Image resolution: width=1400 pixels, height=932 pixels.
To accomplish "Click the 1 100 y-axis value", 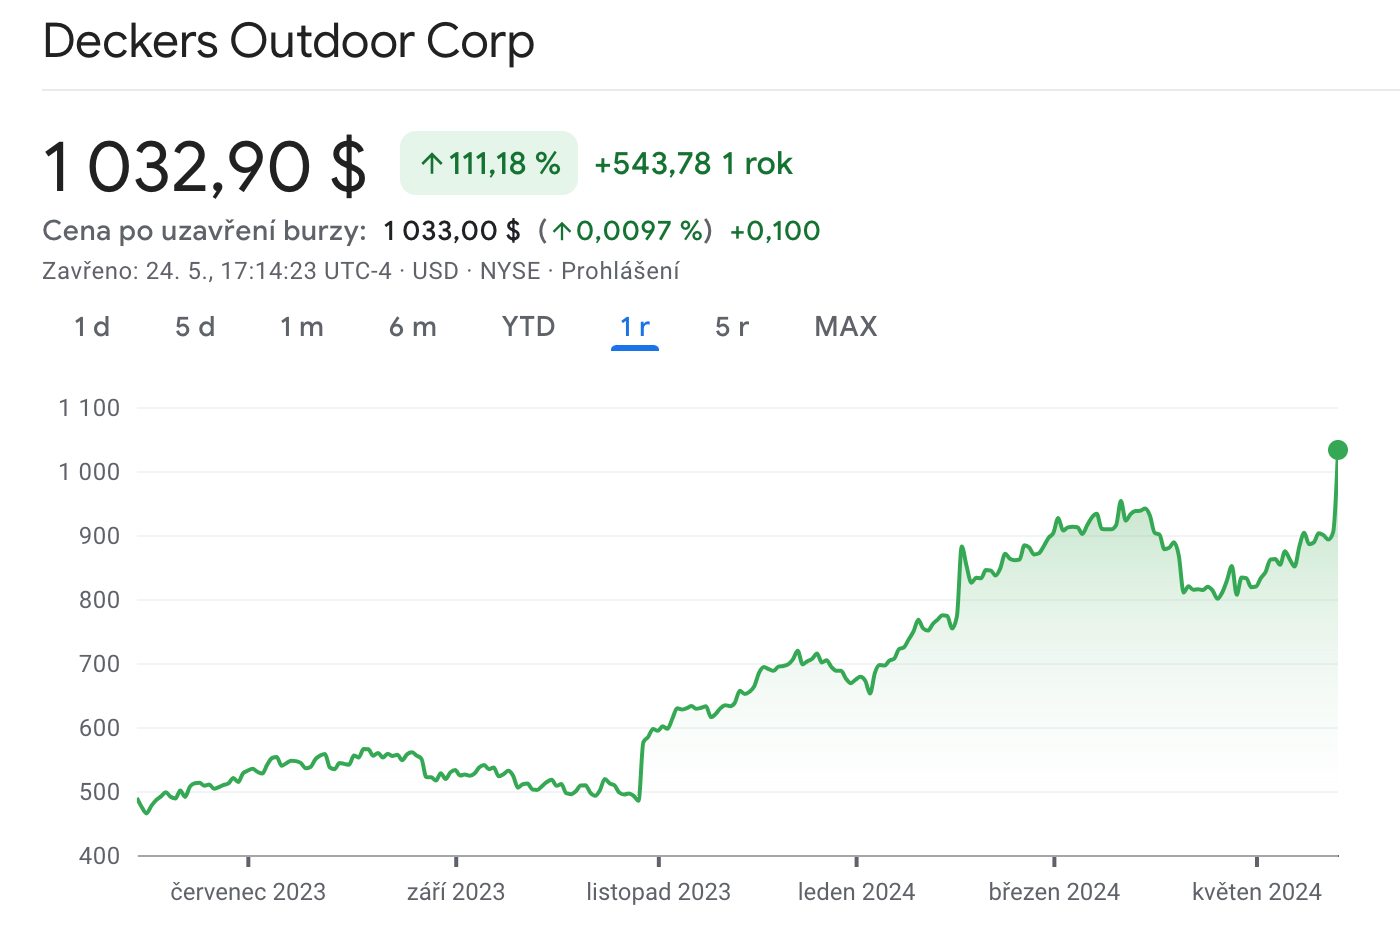I will point(89,408).
